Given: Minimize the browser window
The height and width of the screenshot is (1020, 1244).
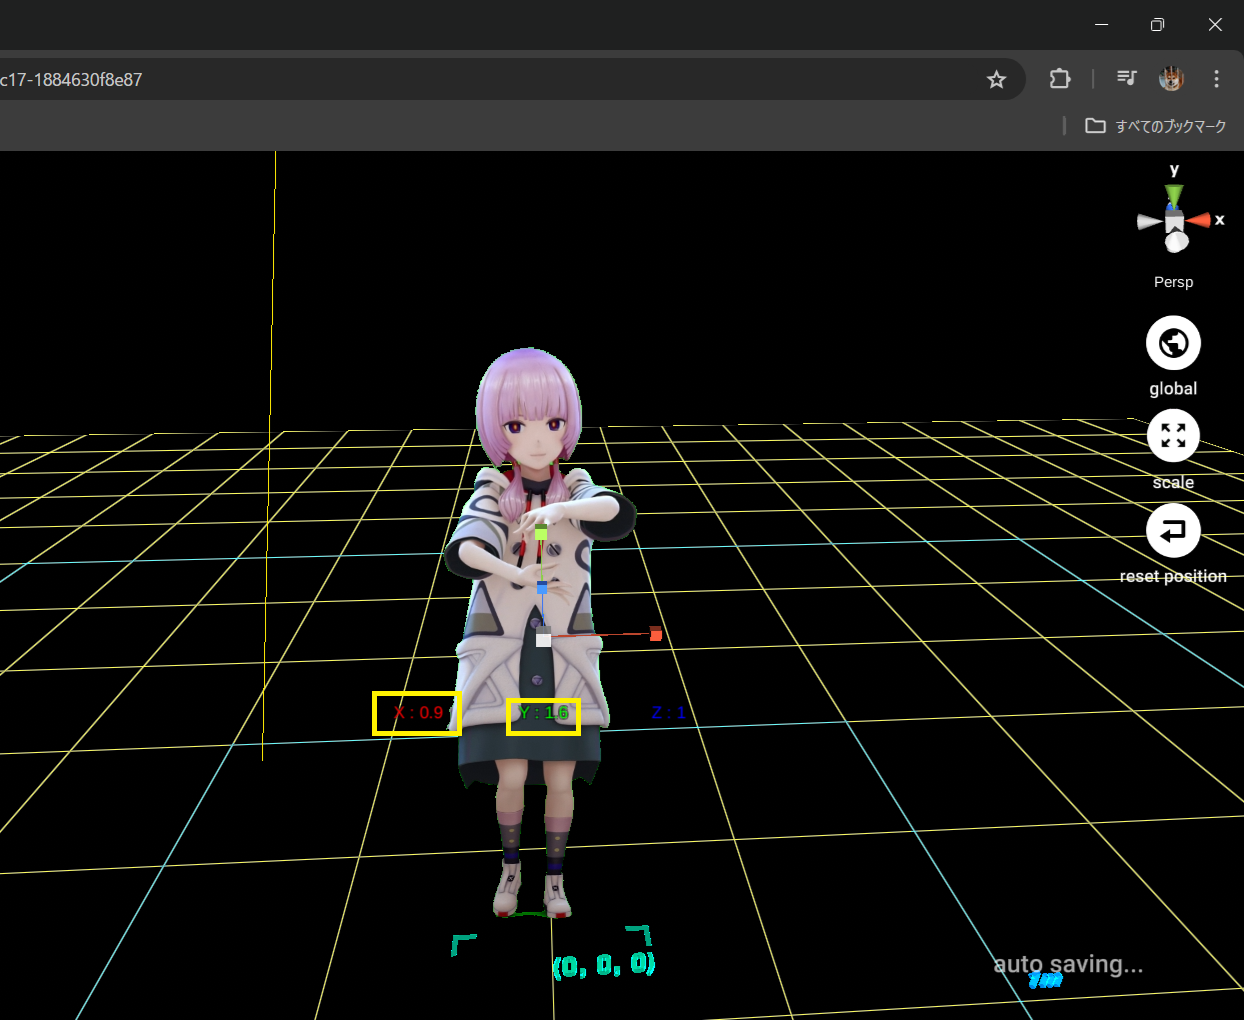Looking at the screenshot, I should 1101,24.
